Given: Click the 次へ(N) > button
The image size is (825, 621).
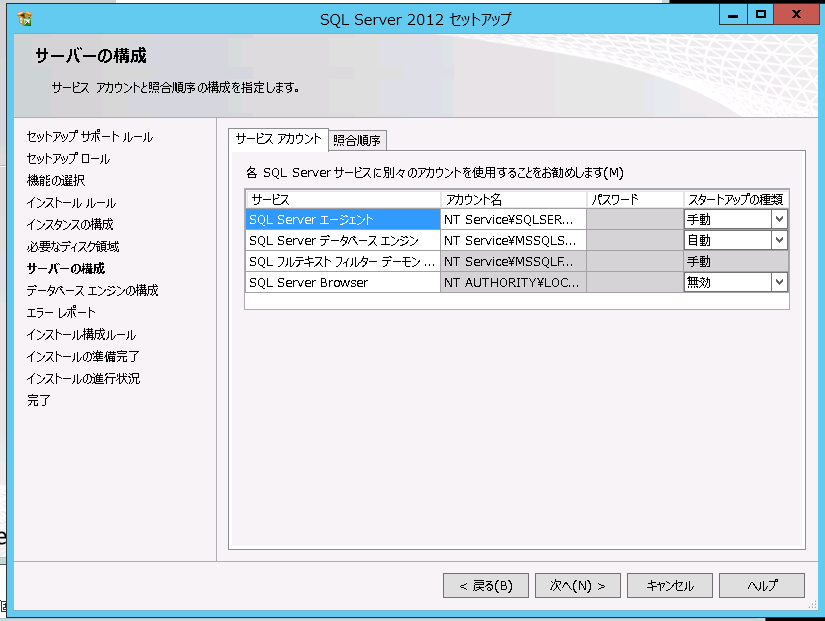Looking at the screenshot, I should click(578, 585).
